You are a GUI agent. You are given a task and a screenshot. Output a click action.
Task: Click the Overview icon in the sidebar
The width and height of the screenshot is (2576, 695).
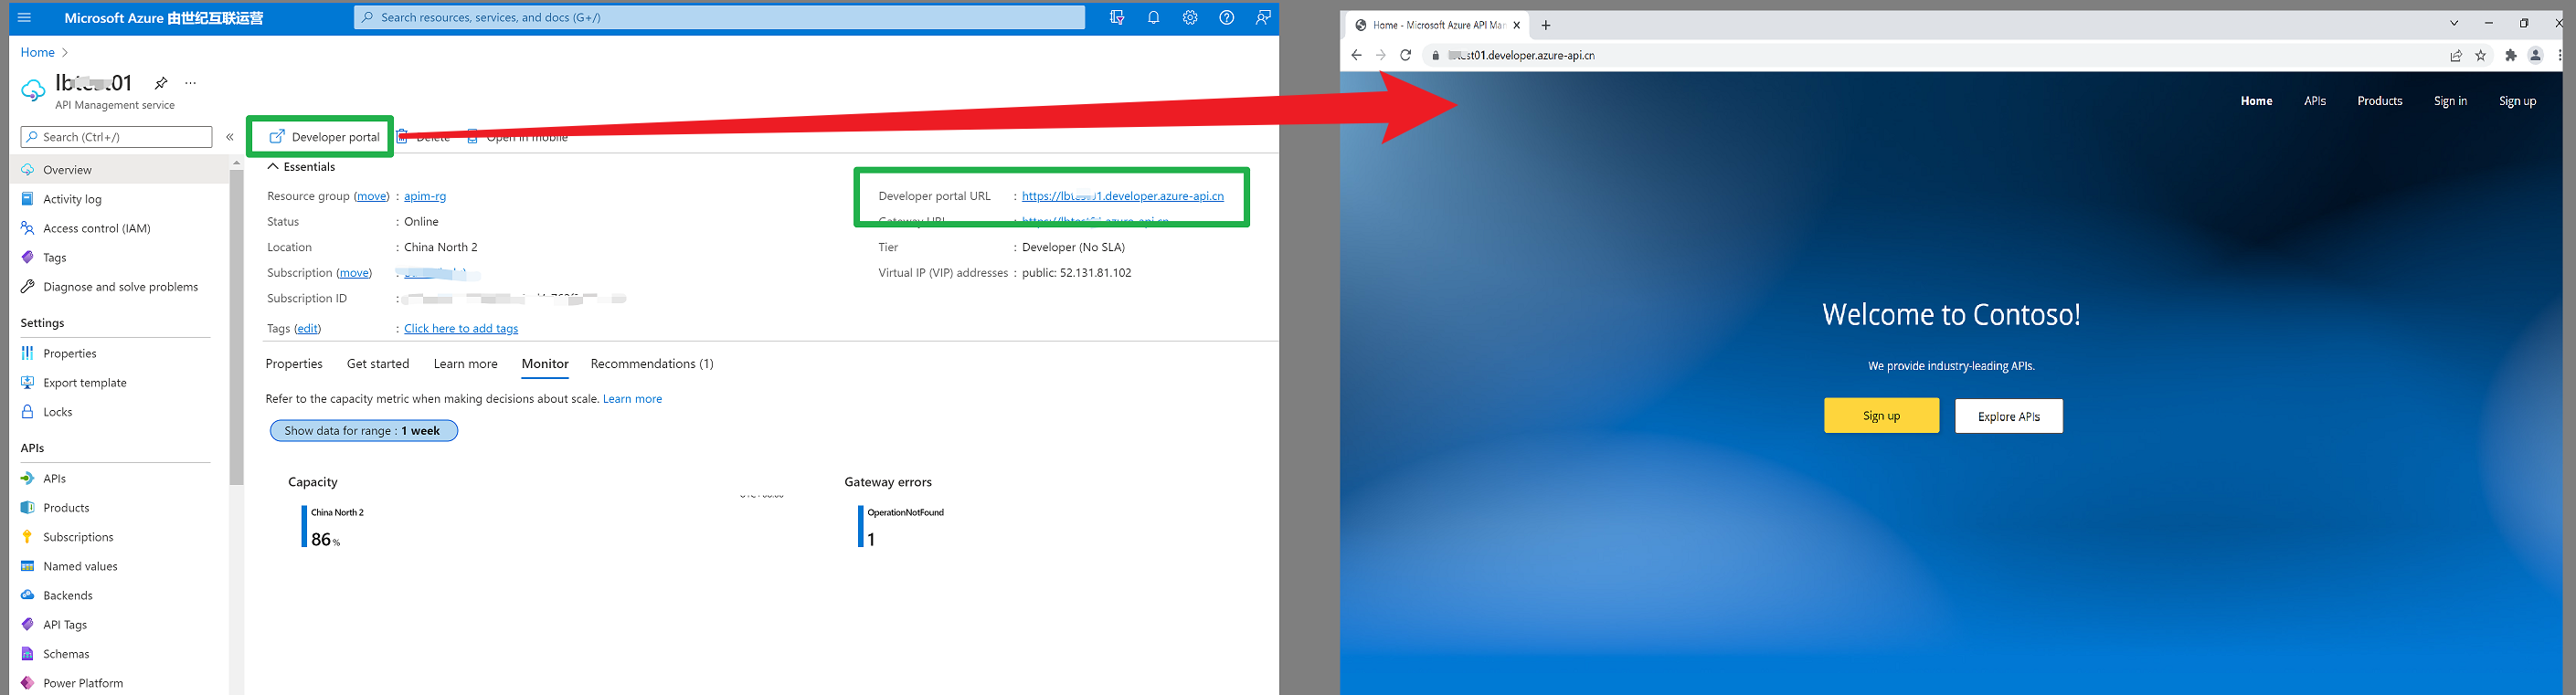click(x=28, y=170)
